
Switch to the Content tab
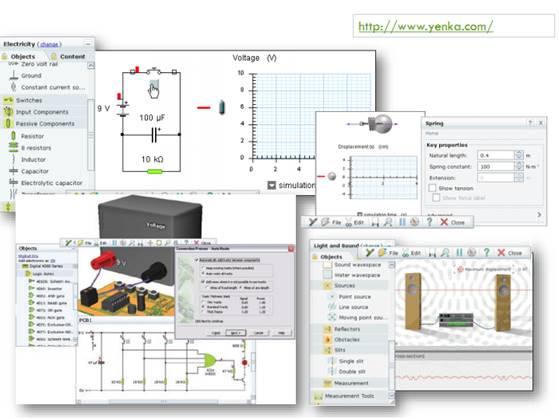72,56
